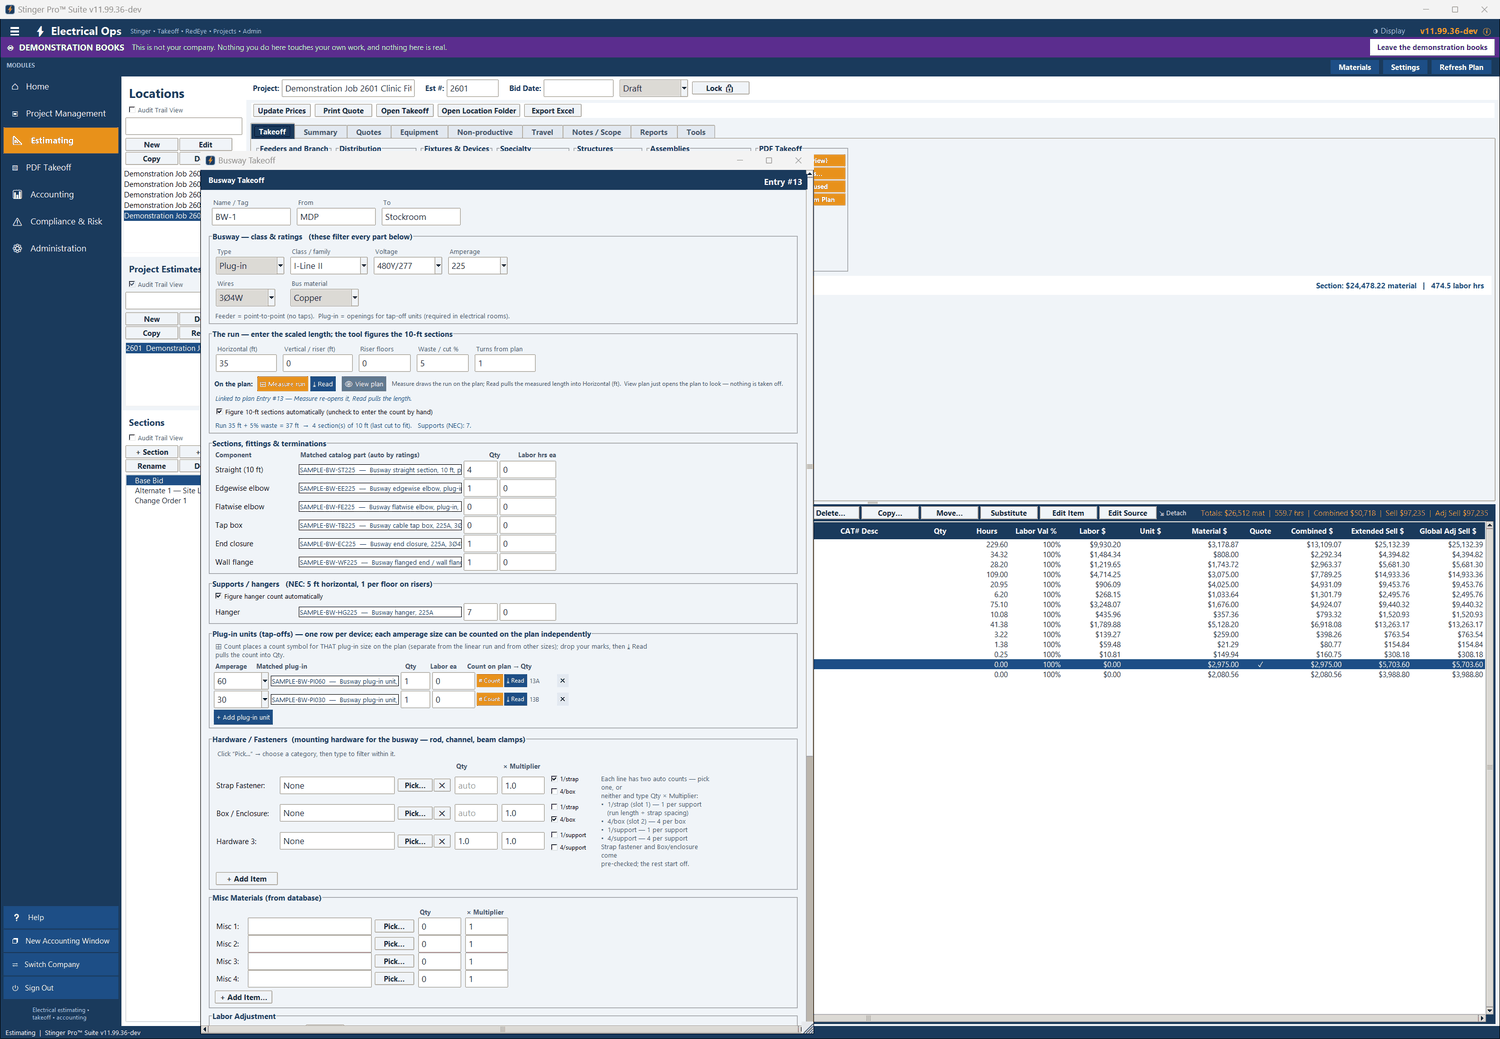
Task: Click the Home module icon
Action: (x=16, y=87)
